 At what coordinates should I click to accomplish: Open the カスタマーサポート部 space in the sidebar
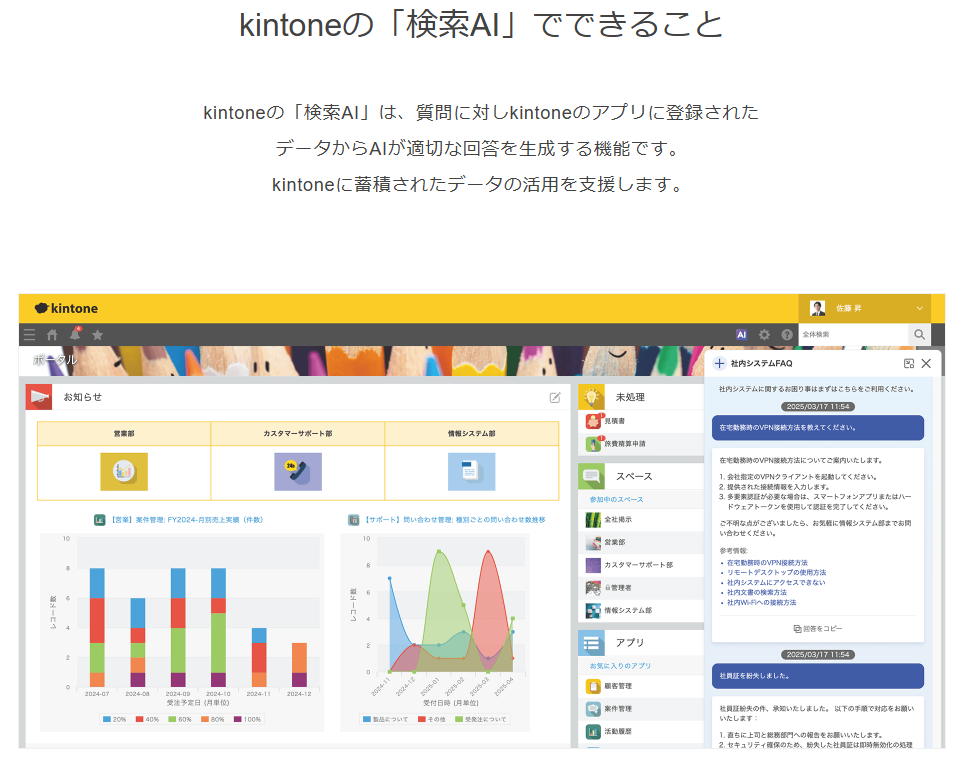[x=641, y=565]
